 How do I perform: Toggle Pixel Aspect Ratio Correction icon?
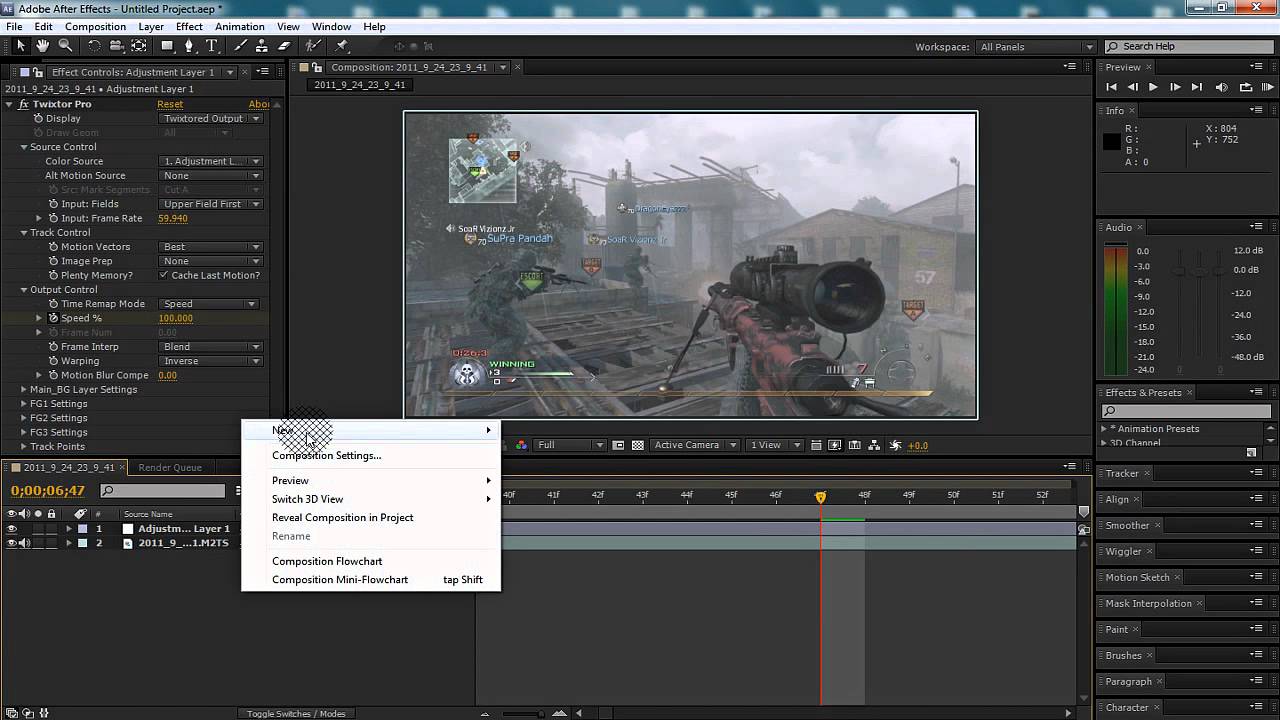[815, 445]
